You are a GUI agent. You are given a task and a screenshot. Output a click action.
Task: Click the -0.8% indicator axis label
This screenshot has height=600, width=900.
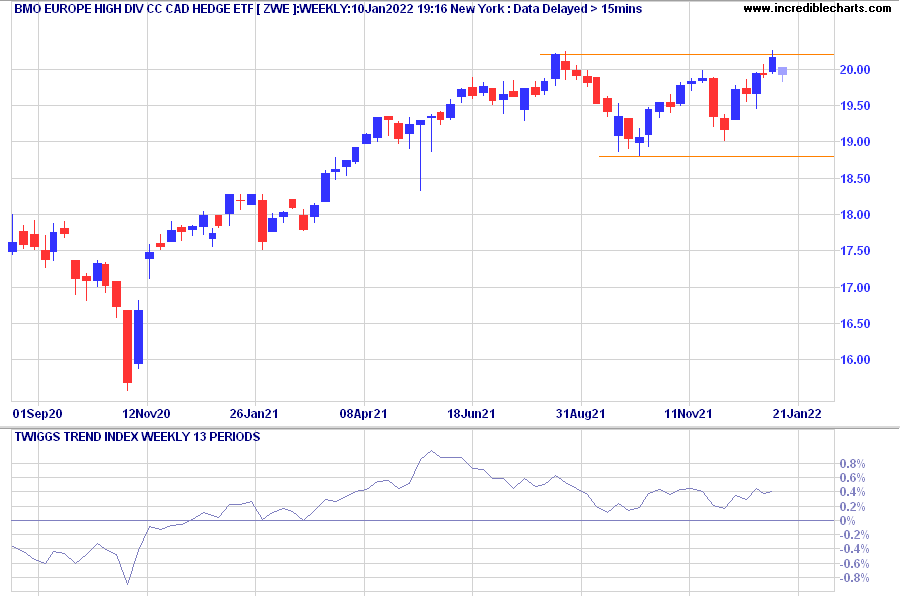pyautogui.click(x=854, y=578)
